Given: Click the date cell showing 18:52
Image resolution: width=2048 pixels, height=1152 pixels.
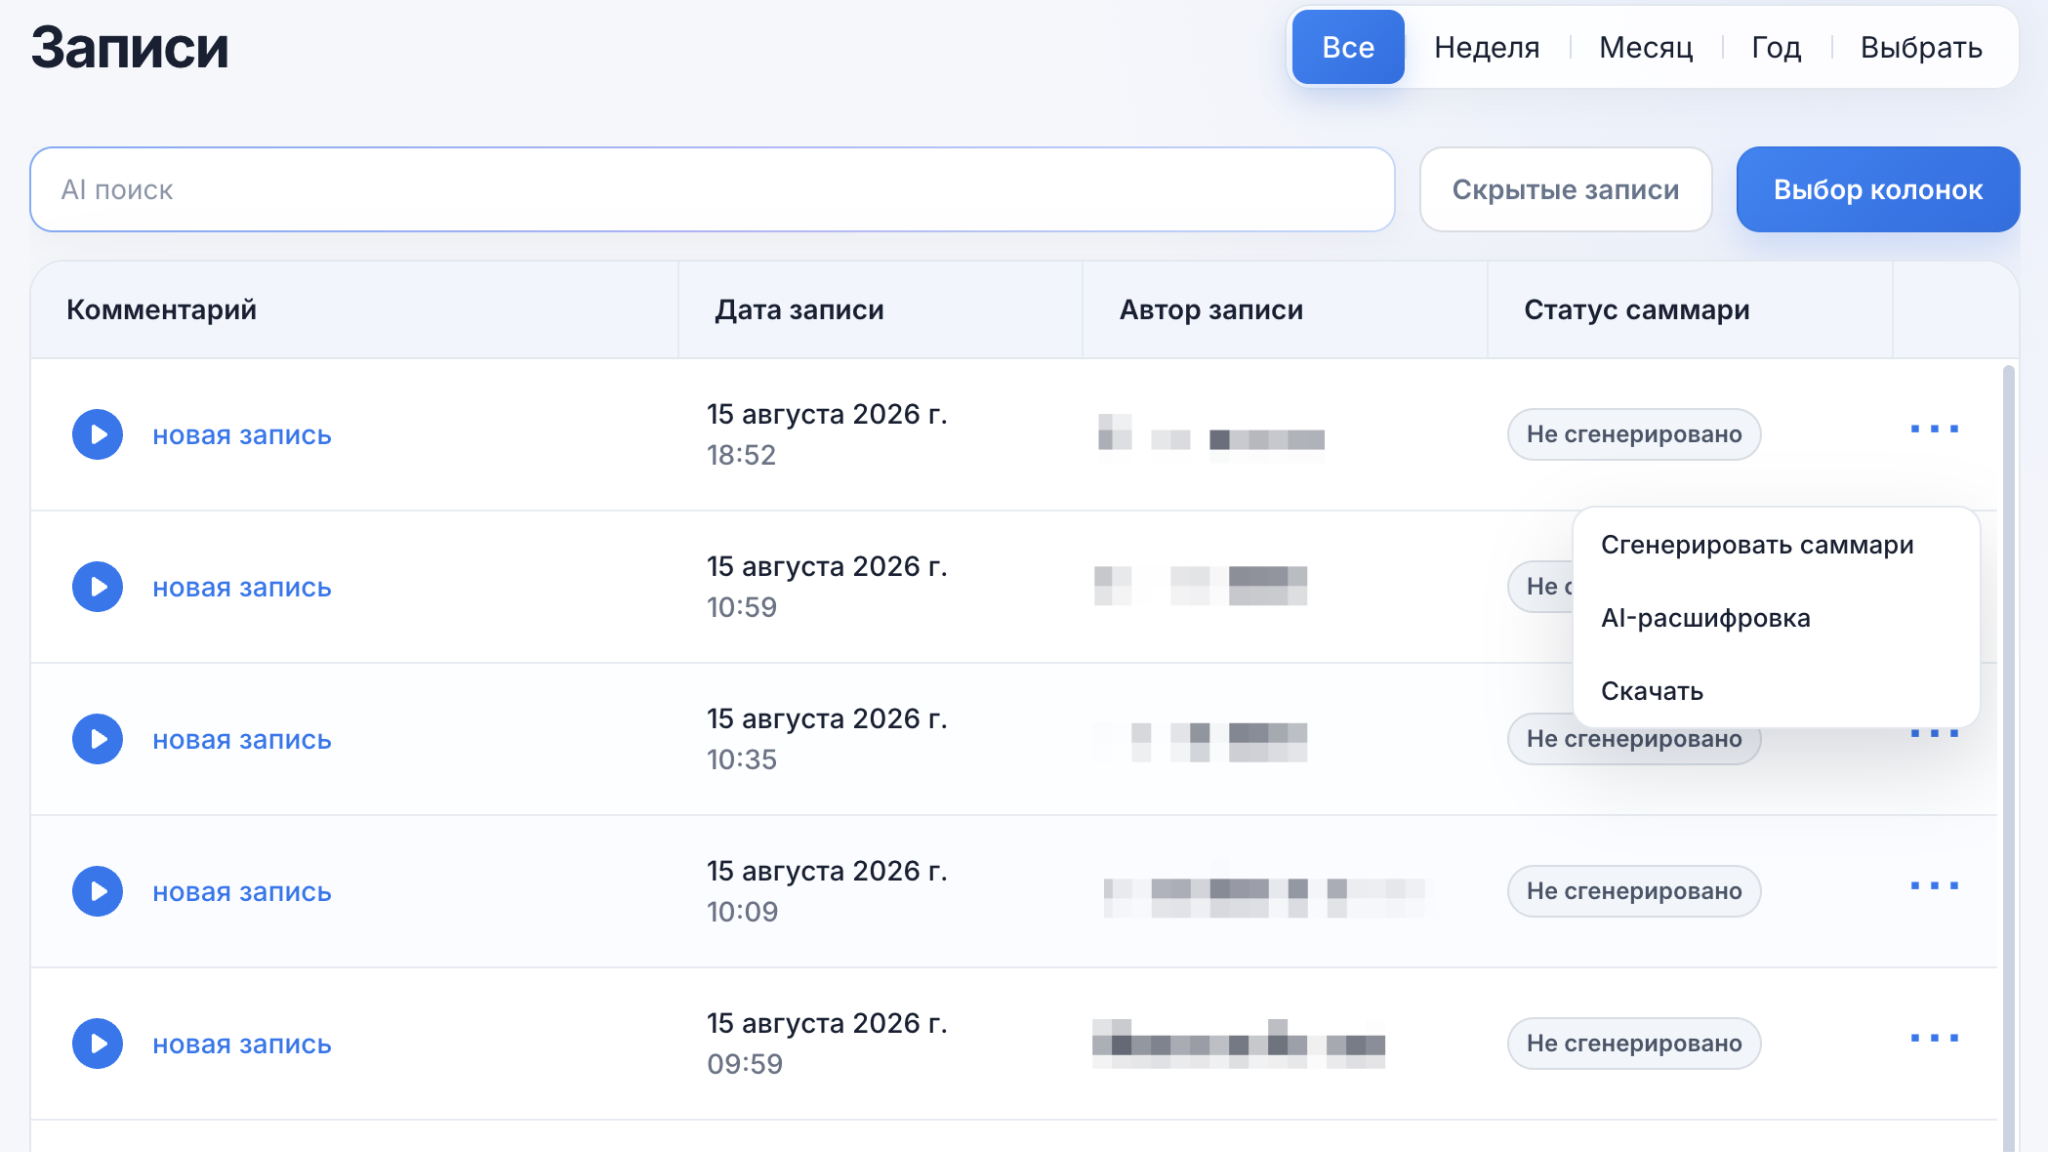Looking at the screenshot, I should [x=827, y=434].
